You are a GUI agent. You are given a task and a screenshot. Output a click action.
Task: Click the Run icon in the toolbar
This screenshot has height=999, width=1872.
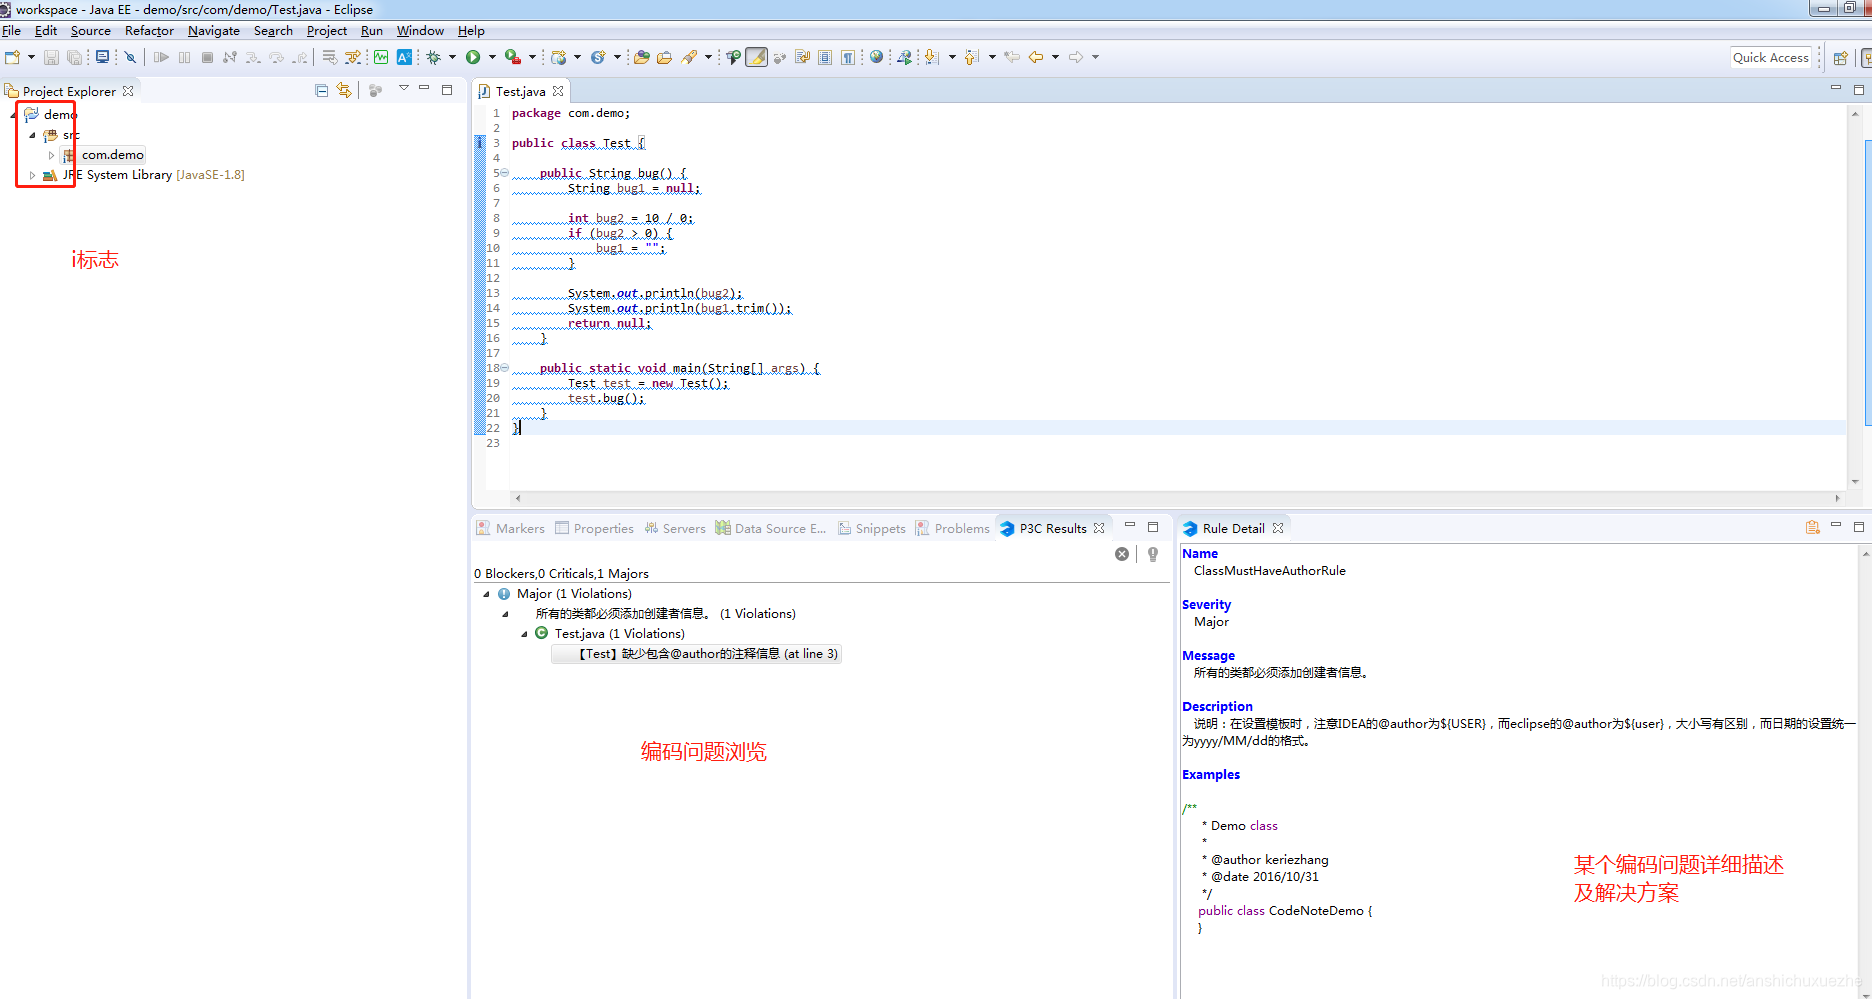[472, 57]
